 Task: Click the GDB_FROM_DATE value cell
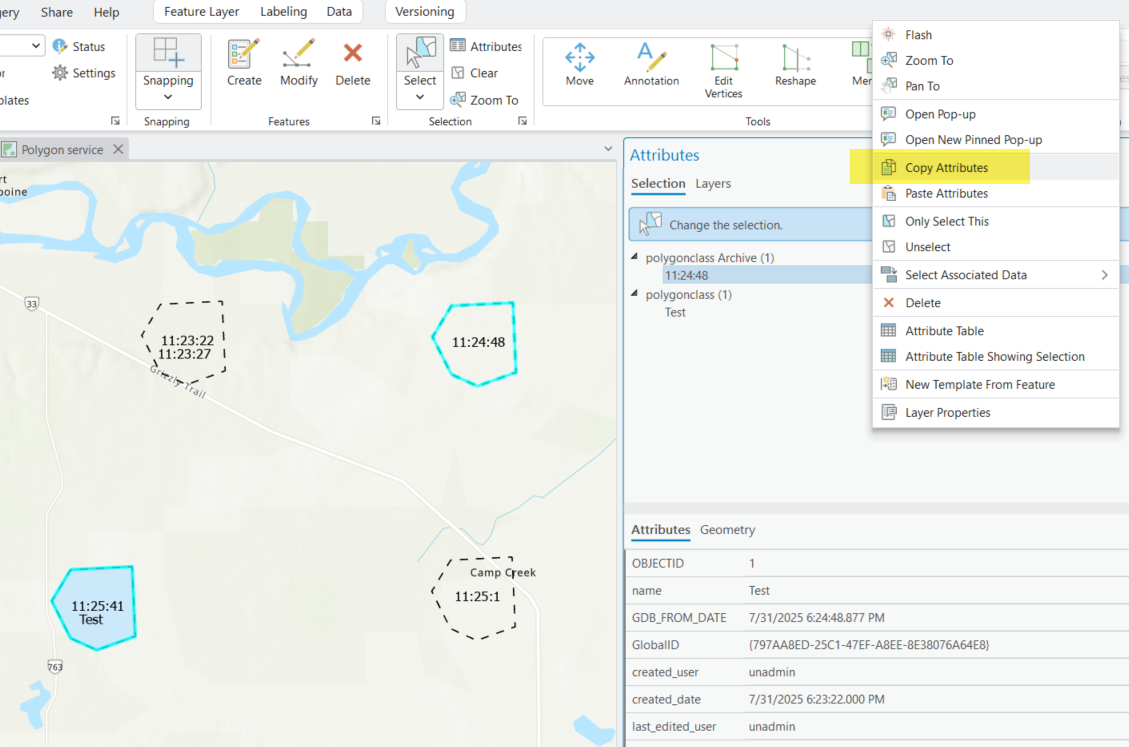pos(817,618)
